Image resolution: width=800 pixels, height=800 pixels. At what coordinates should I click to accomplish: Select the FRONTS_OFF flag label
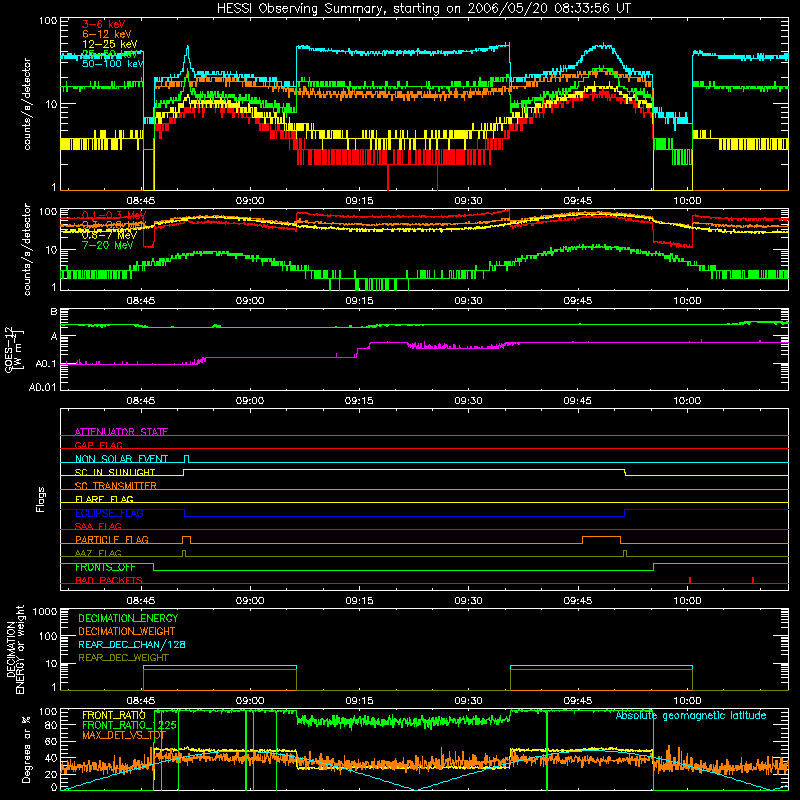point(105,567)
